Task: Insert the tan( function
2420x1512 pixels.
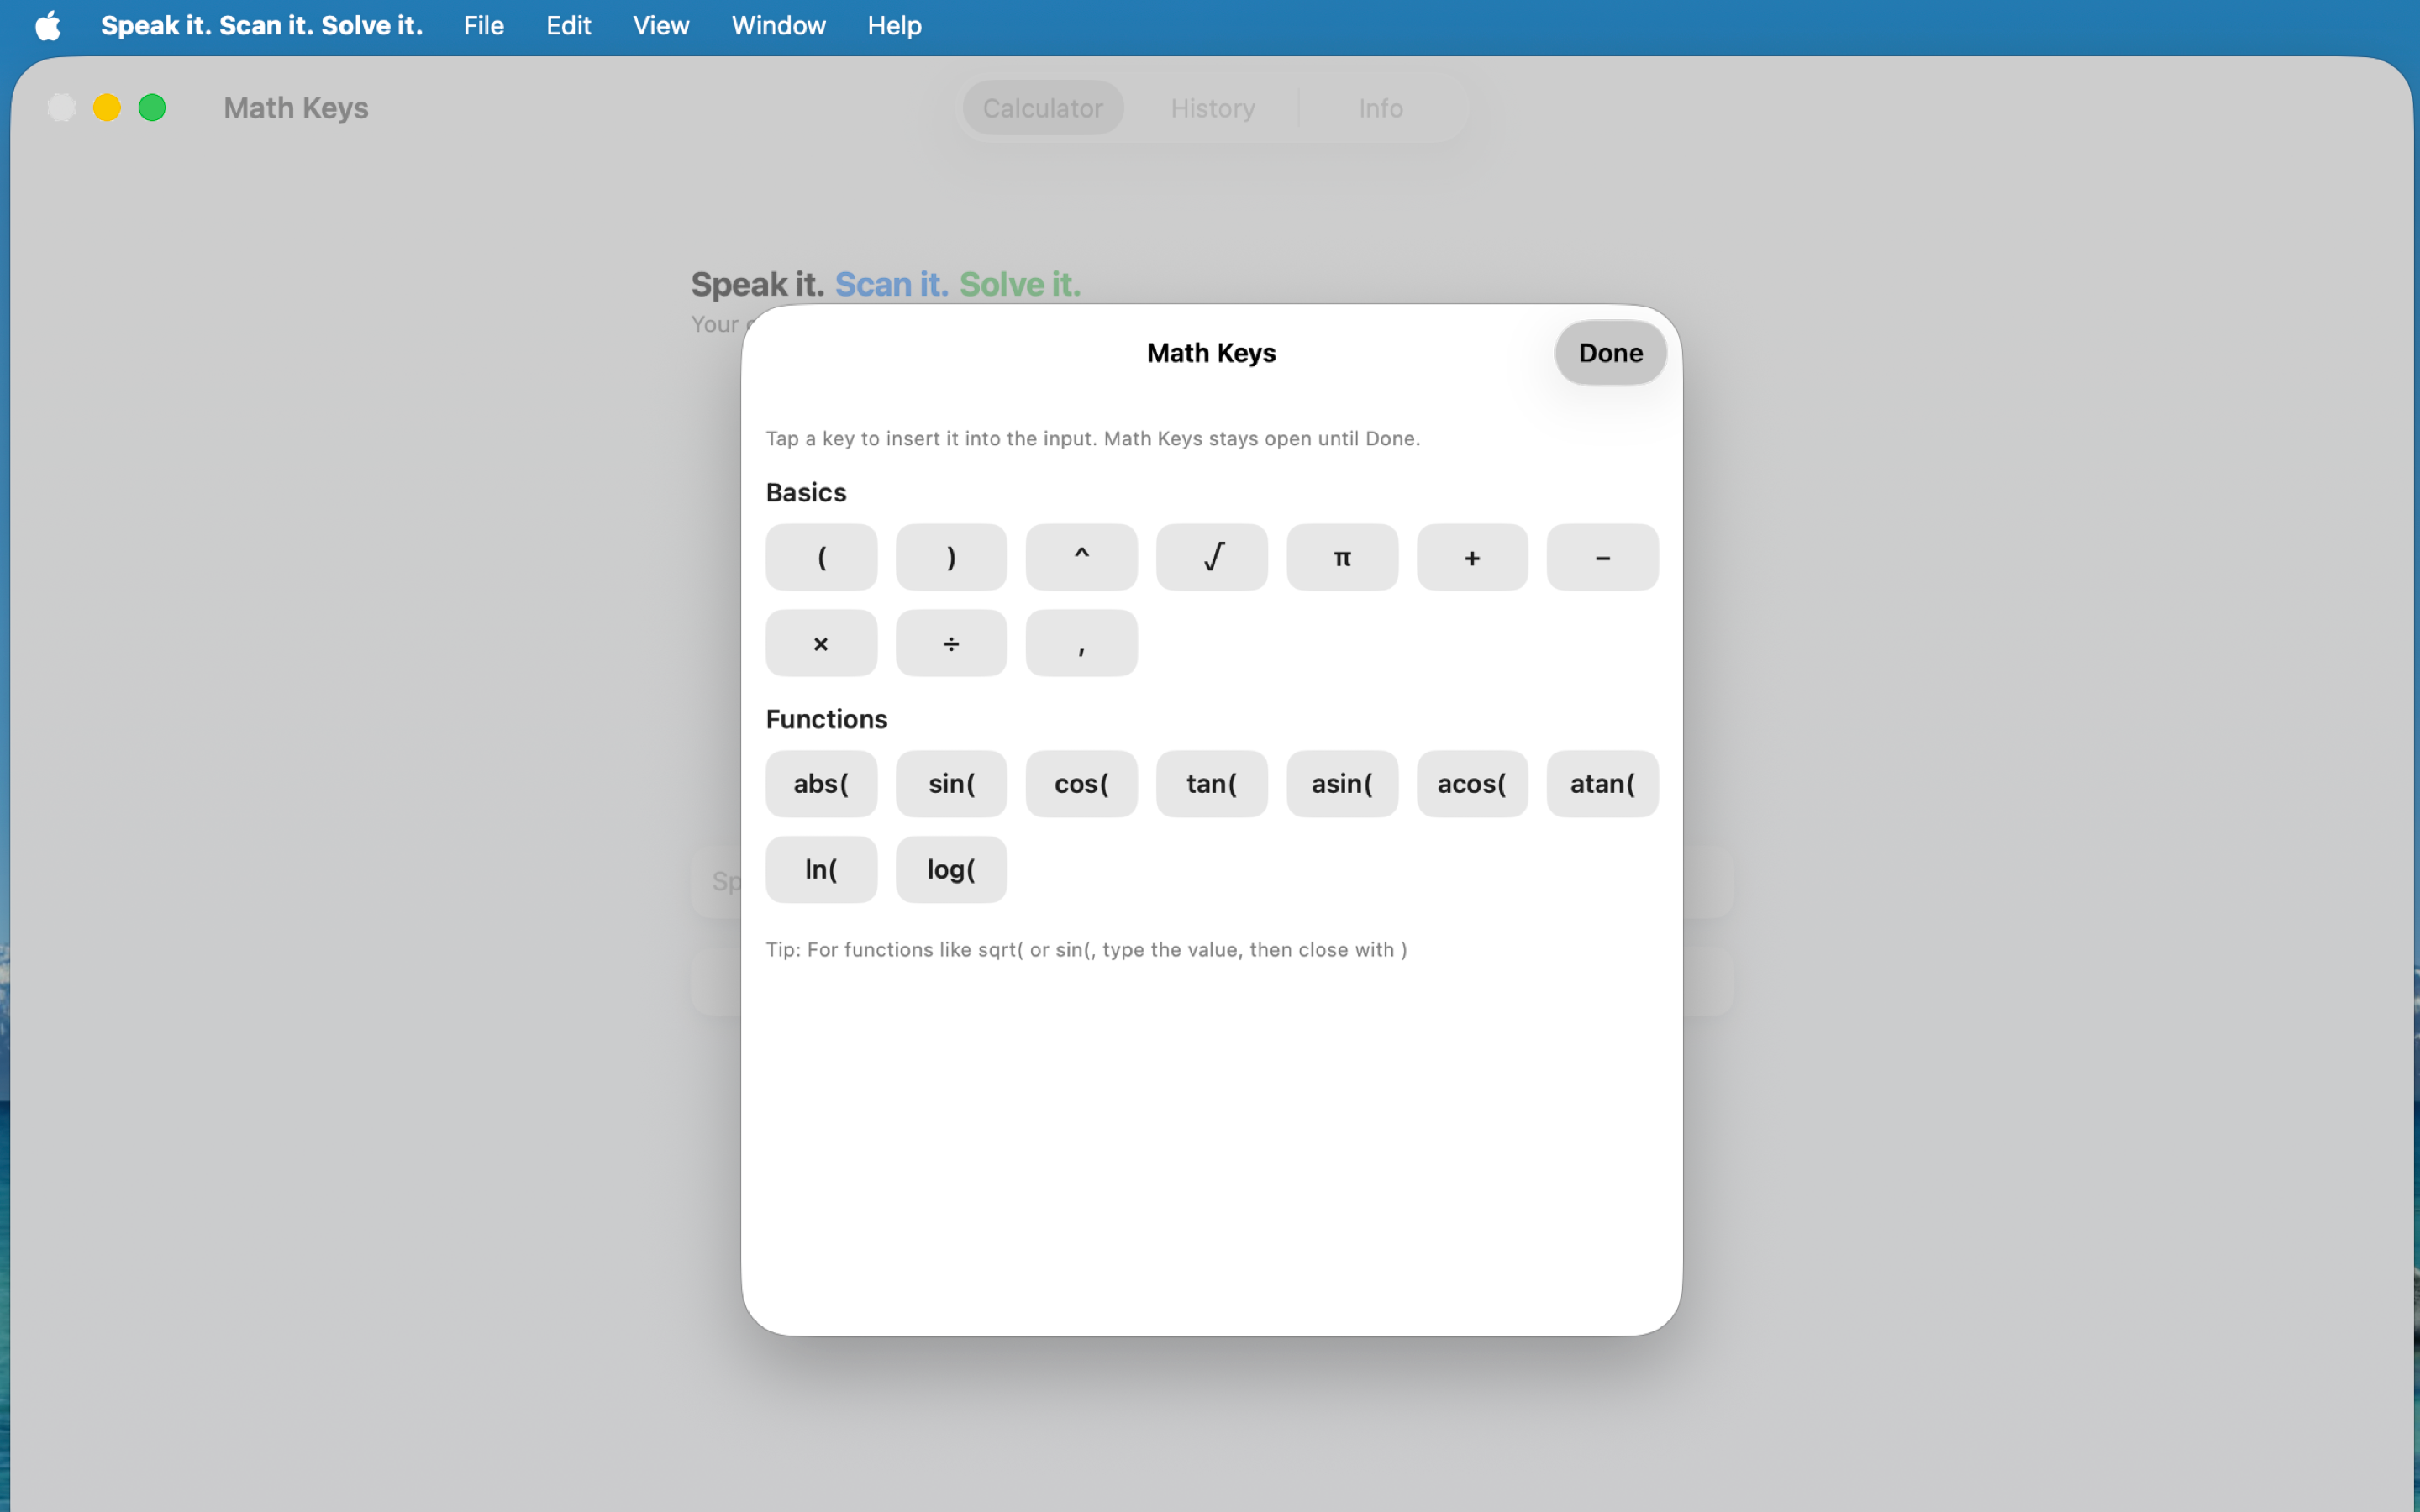Action: 1212,784
